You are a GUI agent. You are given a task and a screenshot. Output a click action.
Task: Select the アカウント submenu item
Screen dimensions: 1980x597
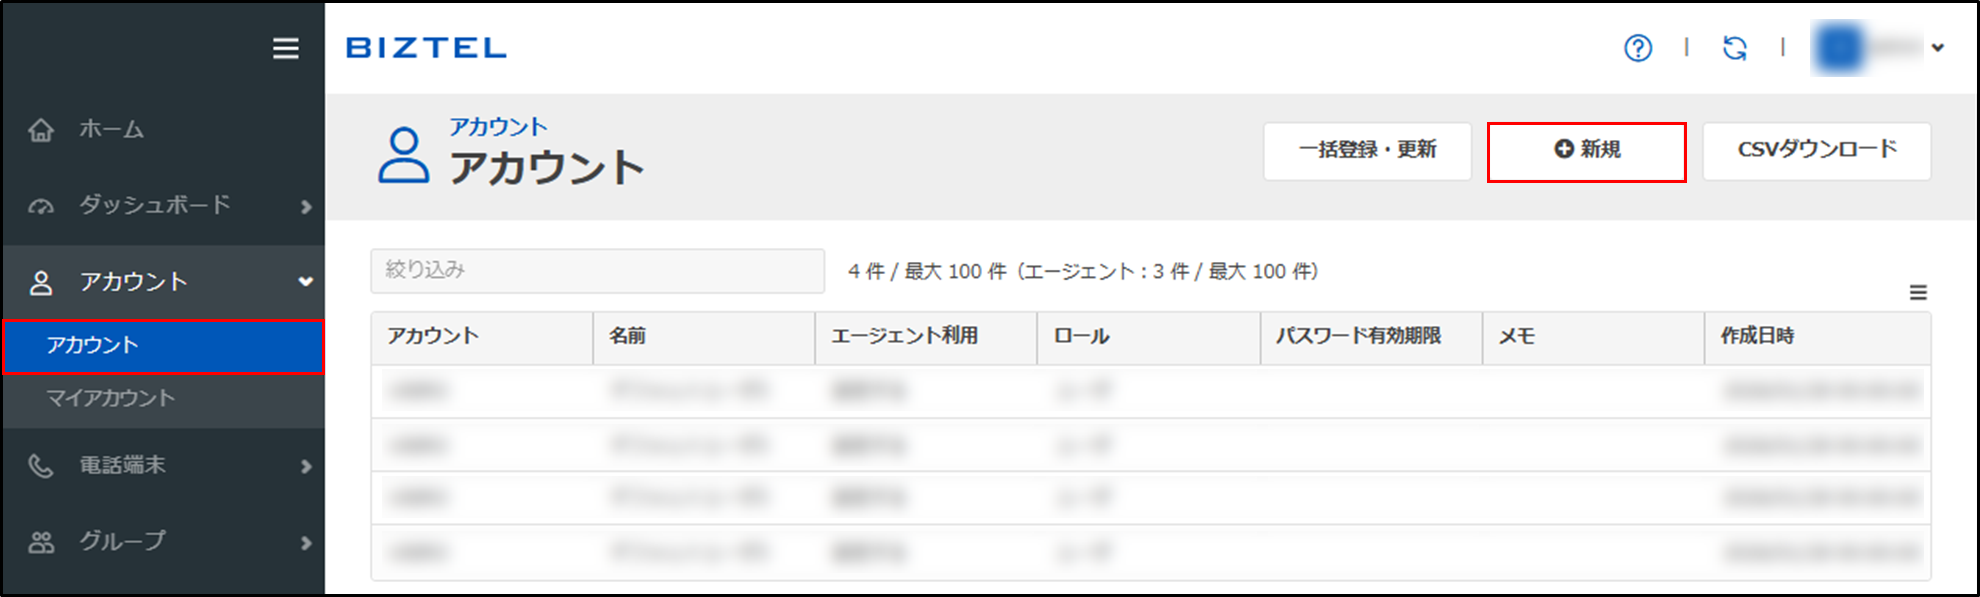pyautogui.click(x=93, y=346)
